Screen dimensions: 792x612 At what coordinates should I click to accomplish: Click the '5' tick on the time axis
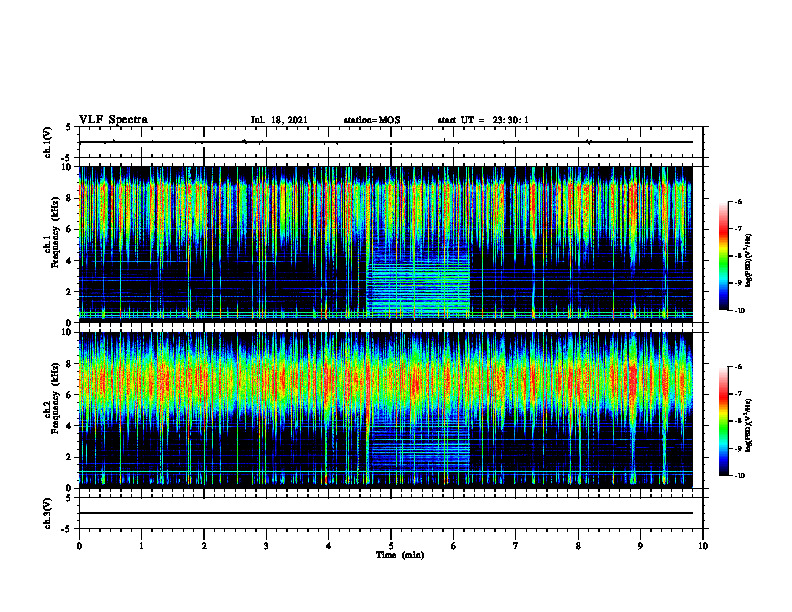pos(391,546)
